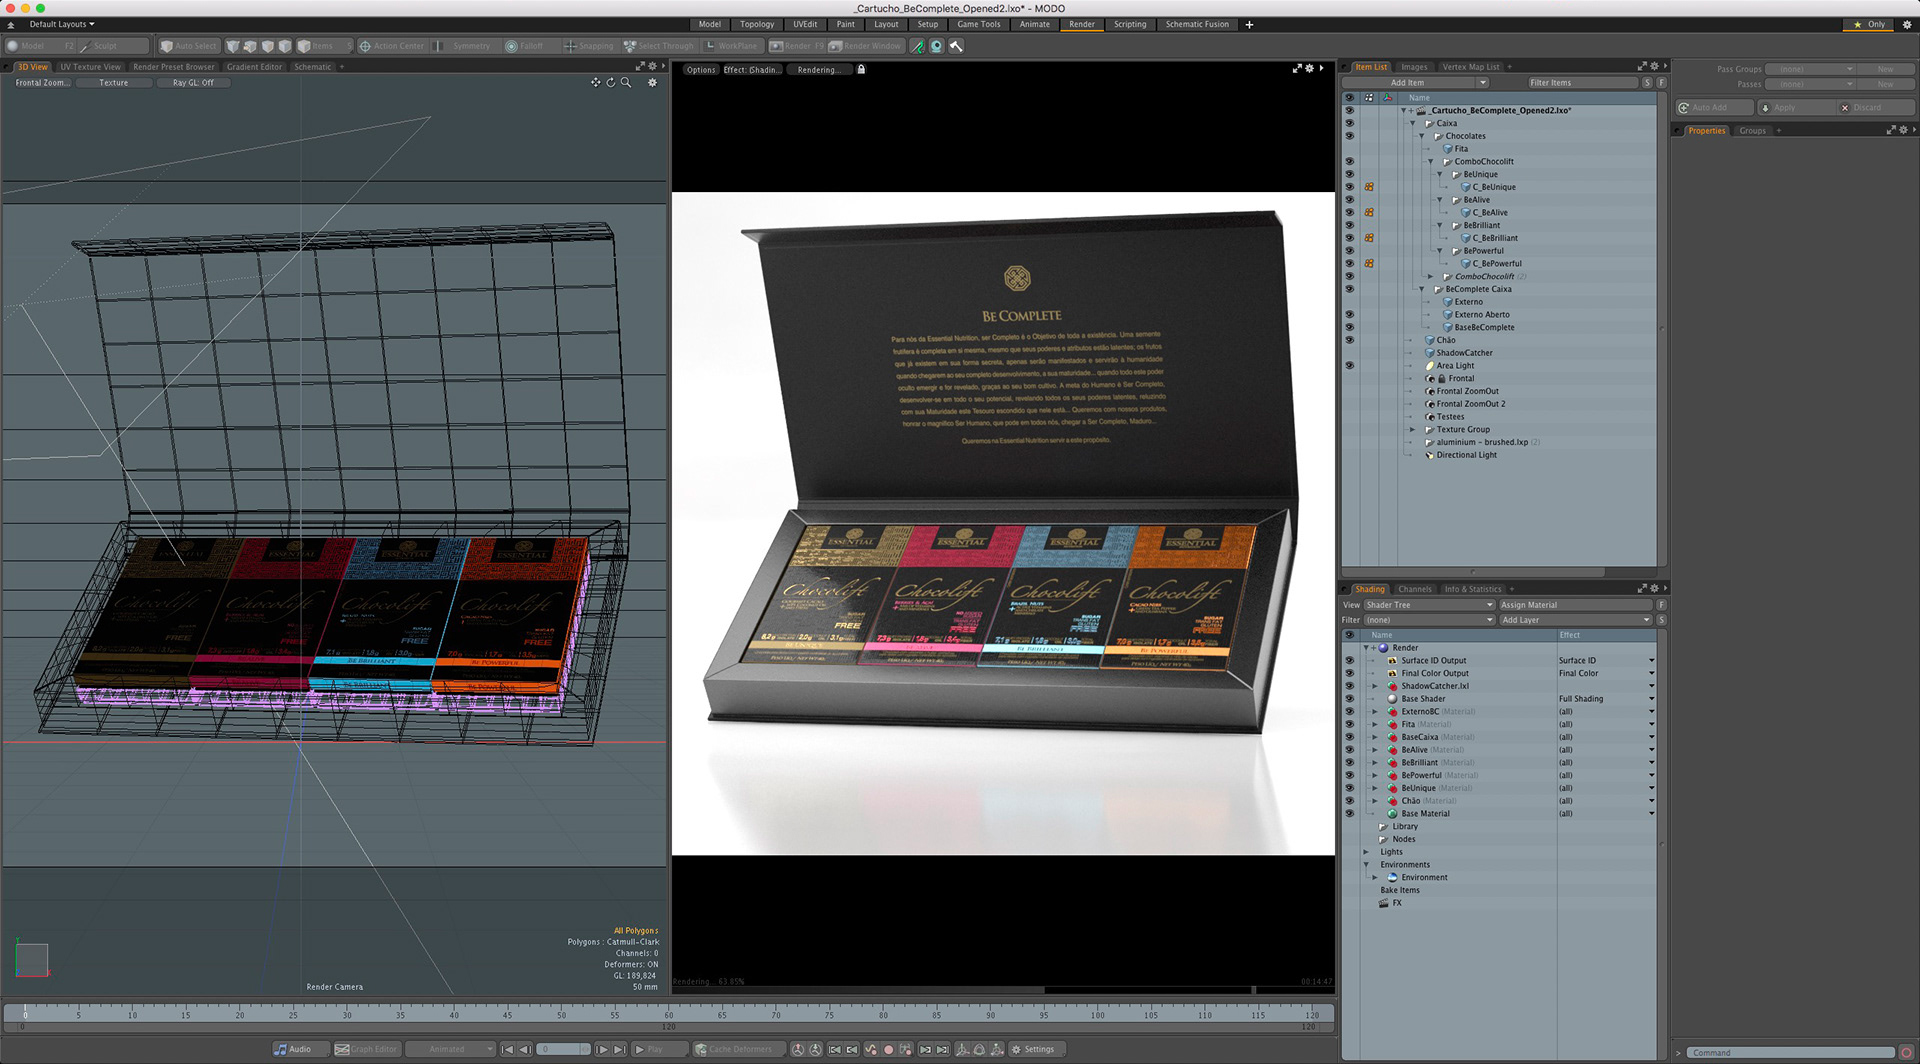The width and height of the screenshot is (1920, 1064).
Task: Step forward one frame
Action: click(x=602, y=1050)
